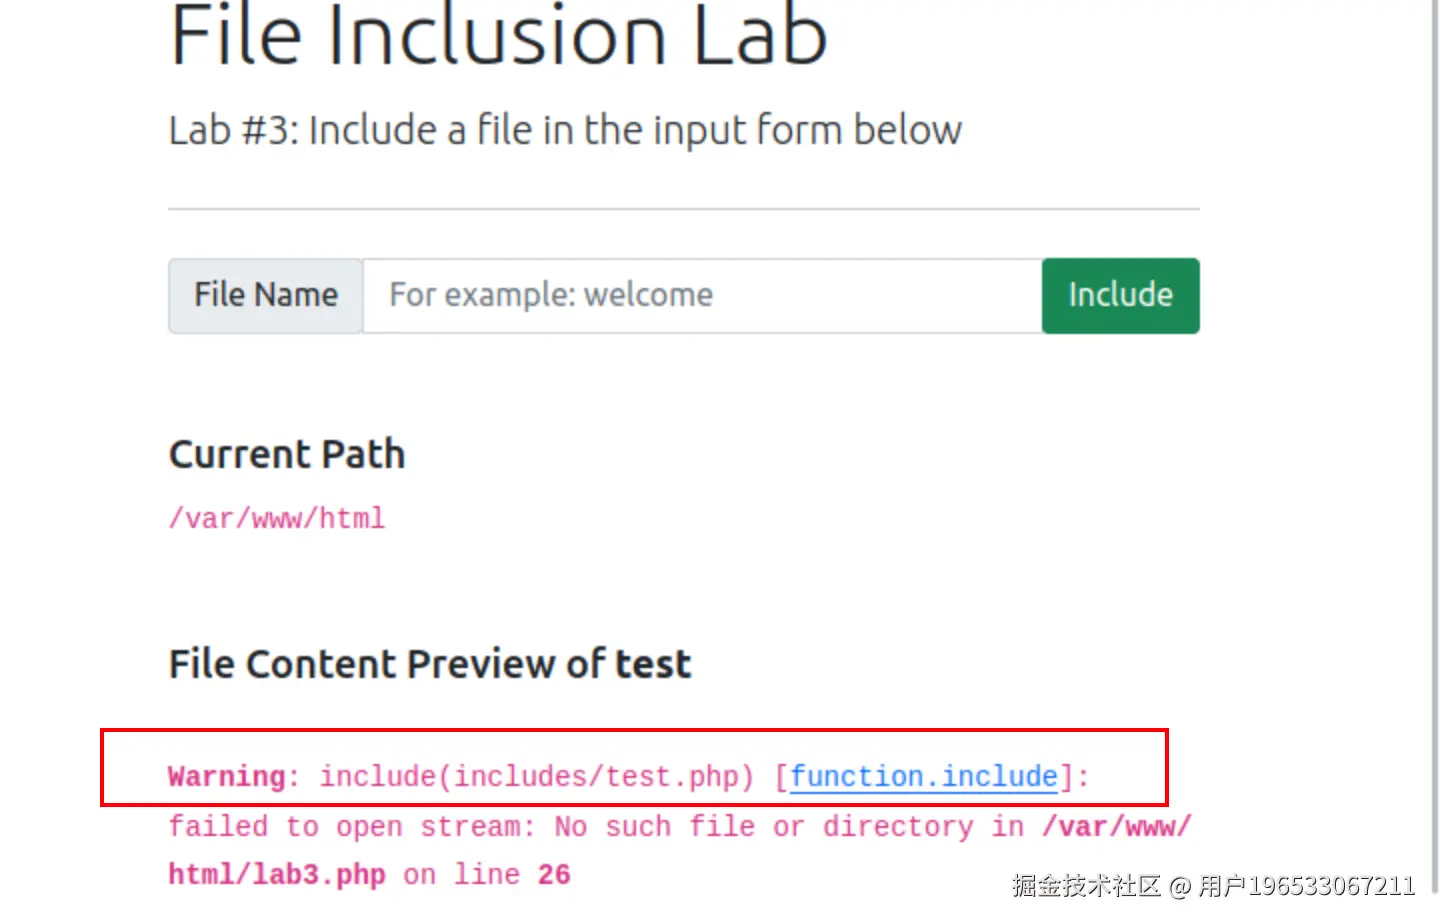The image size is (1440, 924).
Task: Click the bold word test in heading
Action: point(653,663)
